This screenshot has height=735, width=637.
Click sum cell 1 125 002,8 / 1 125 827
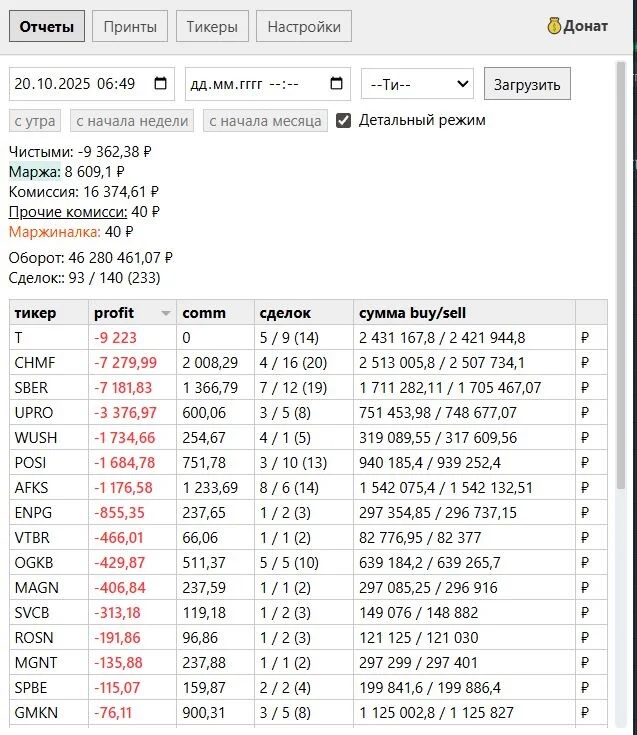point(436,712)
